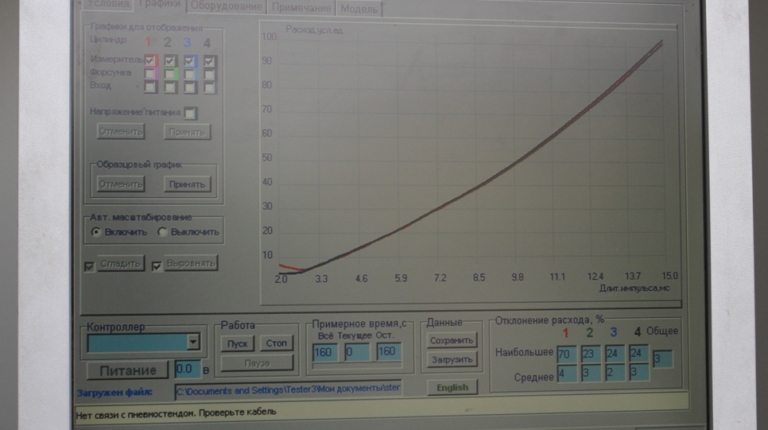This screenshot has height=430, width=768.
Task: Click Сохранить in the Данные group
Action: tap(450, 340)
